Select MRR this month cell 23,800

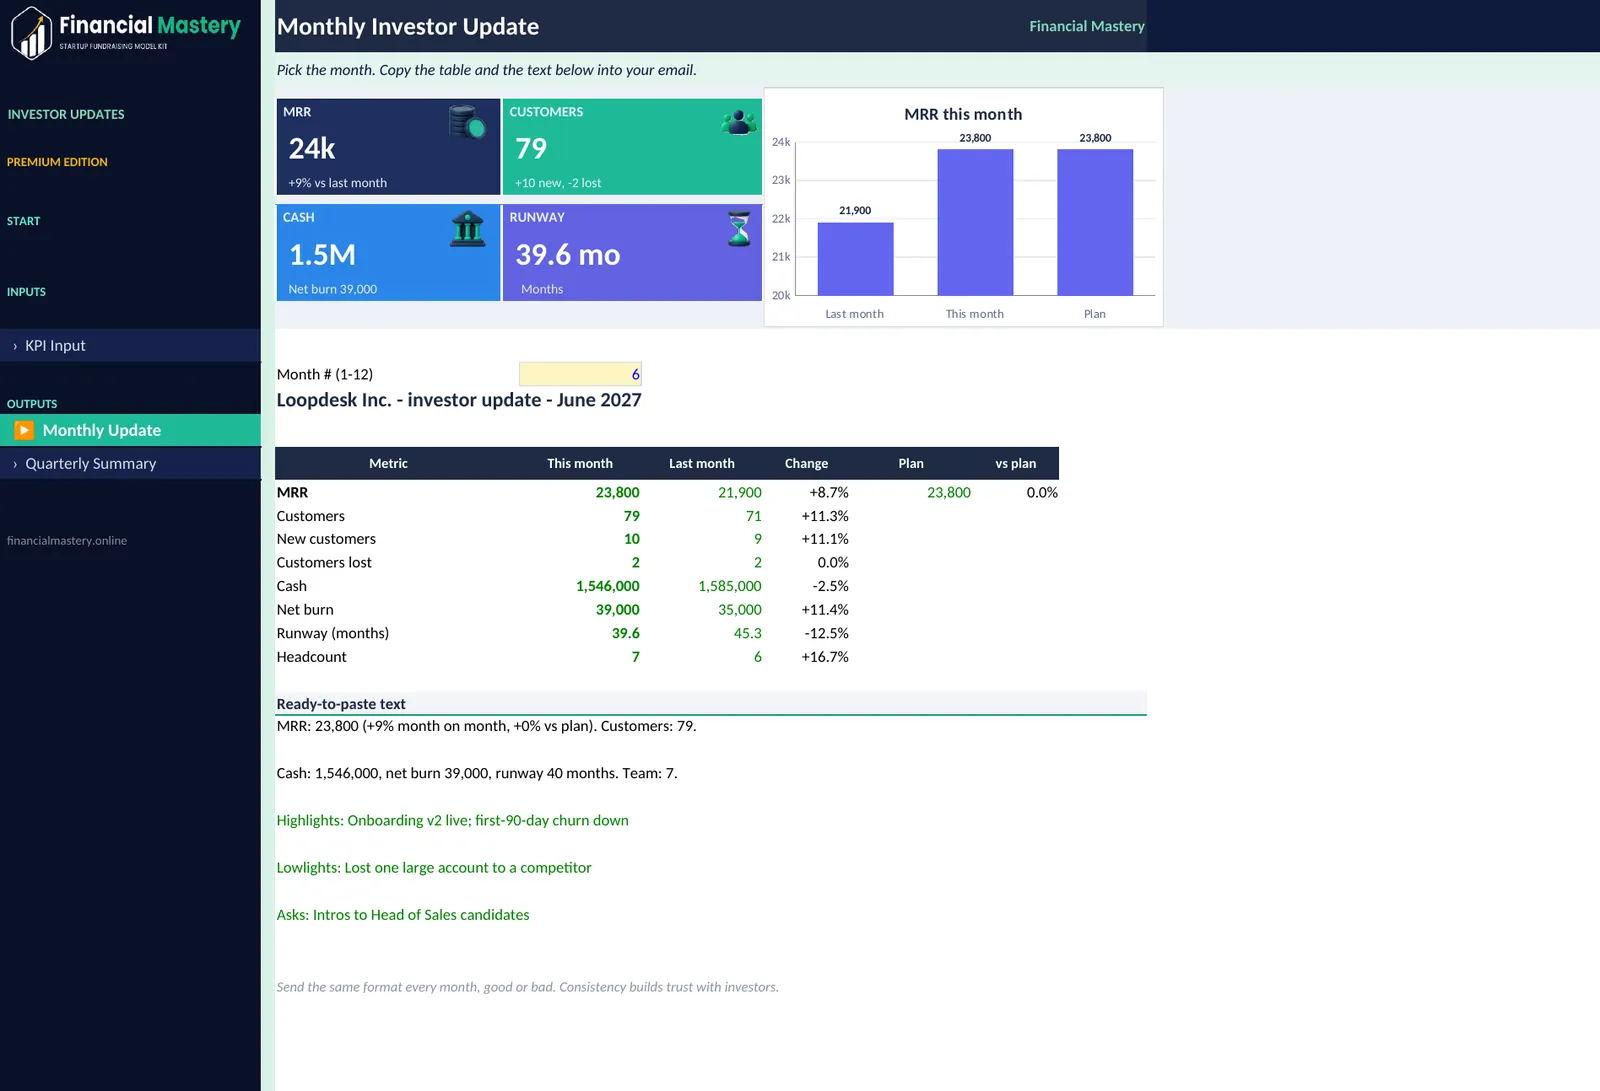click(x=618, y=492)
